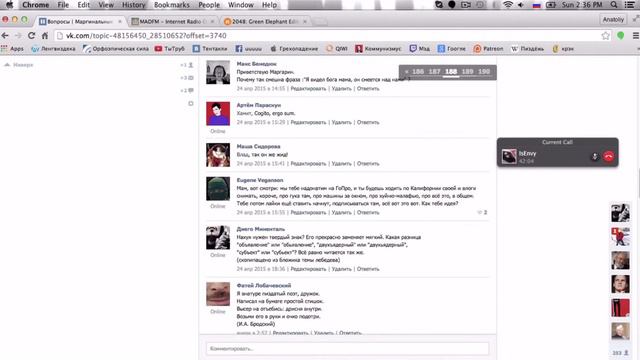Click the friends online counter at sidebar bottom
This screenshot has width=640, height=360.
click(620, 353)
